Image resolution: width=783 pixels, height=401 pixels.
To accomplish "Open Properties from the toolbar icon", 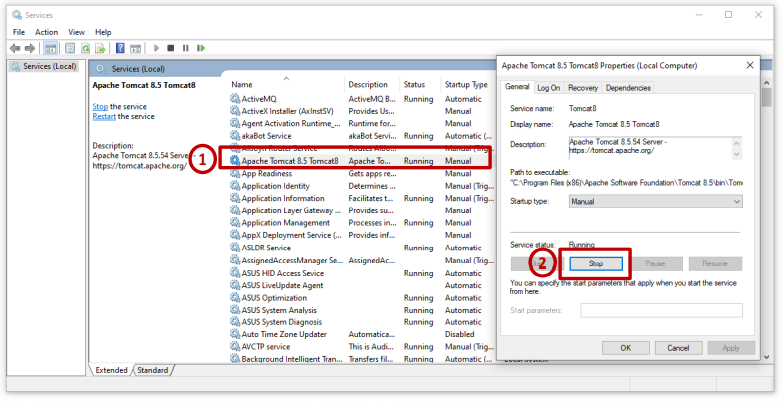I will 70,48.
